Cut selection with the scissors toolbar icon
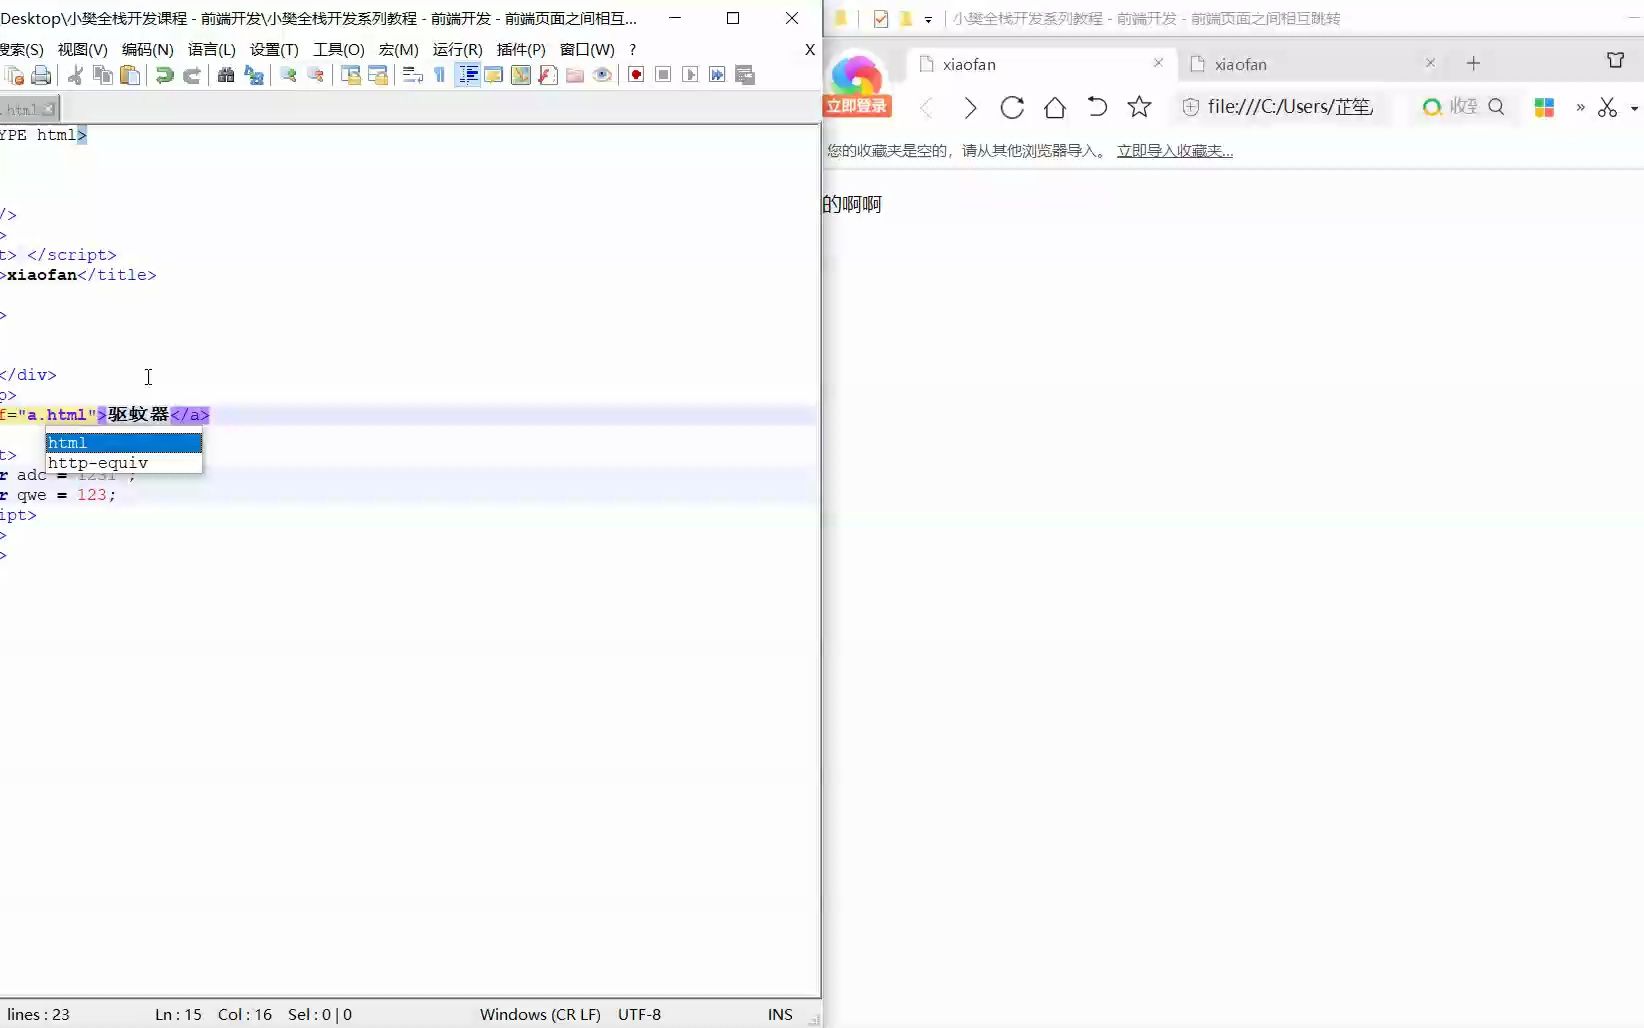Image resolution: width=1644 pixels, height=1028 pixels. click(75, 75)
